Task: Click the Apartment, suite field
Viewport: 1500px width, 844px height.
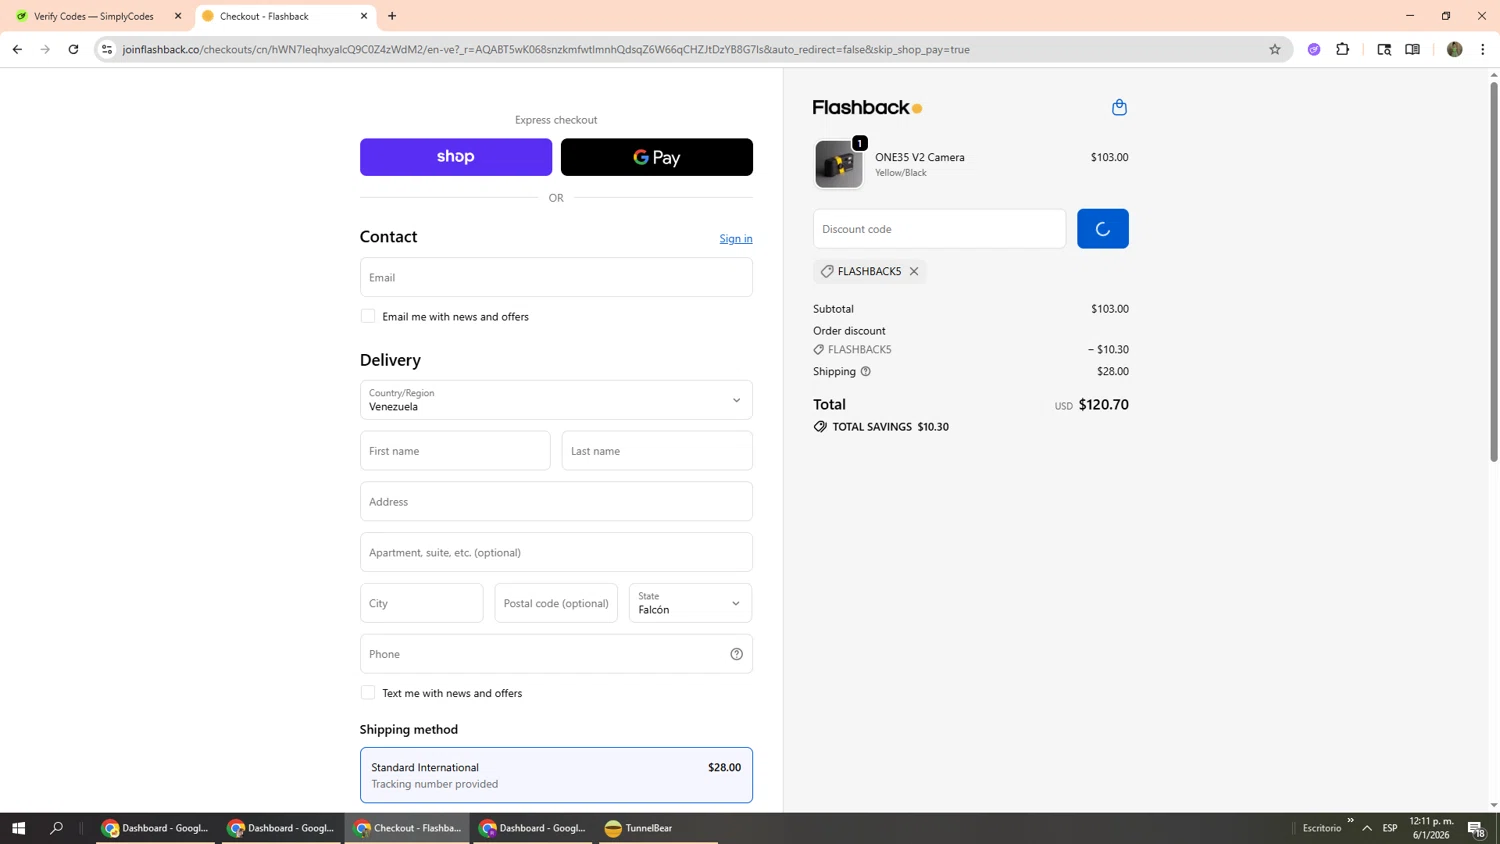Action: point(556,552)
